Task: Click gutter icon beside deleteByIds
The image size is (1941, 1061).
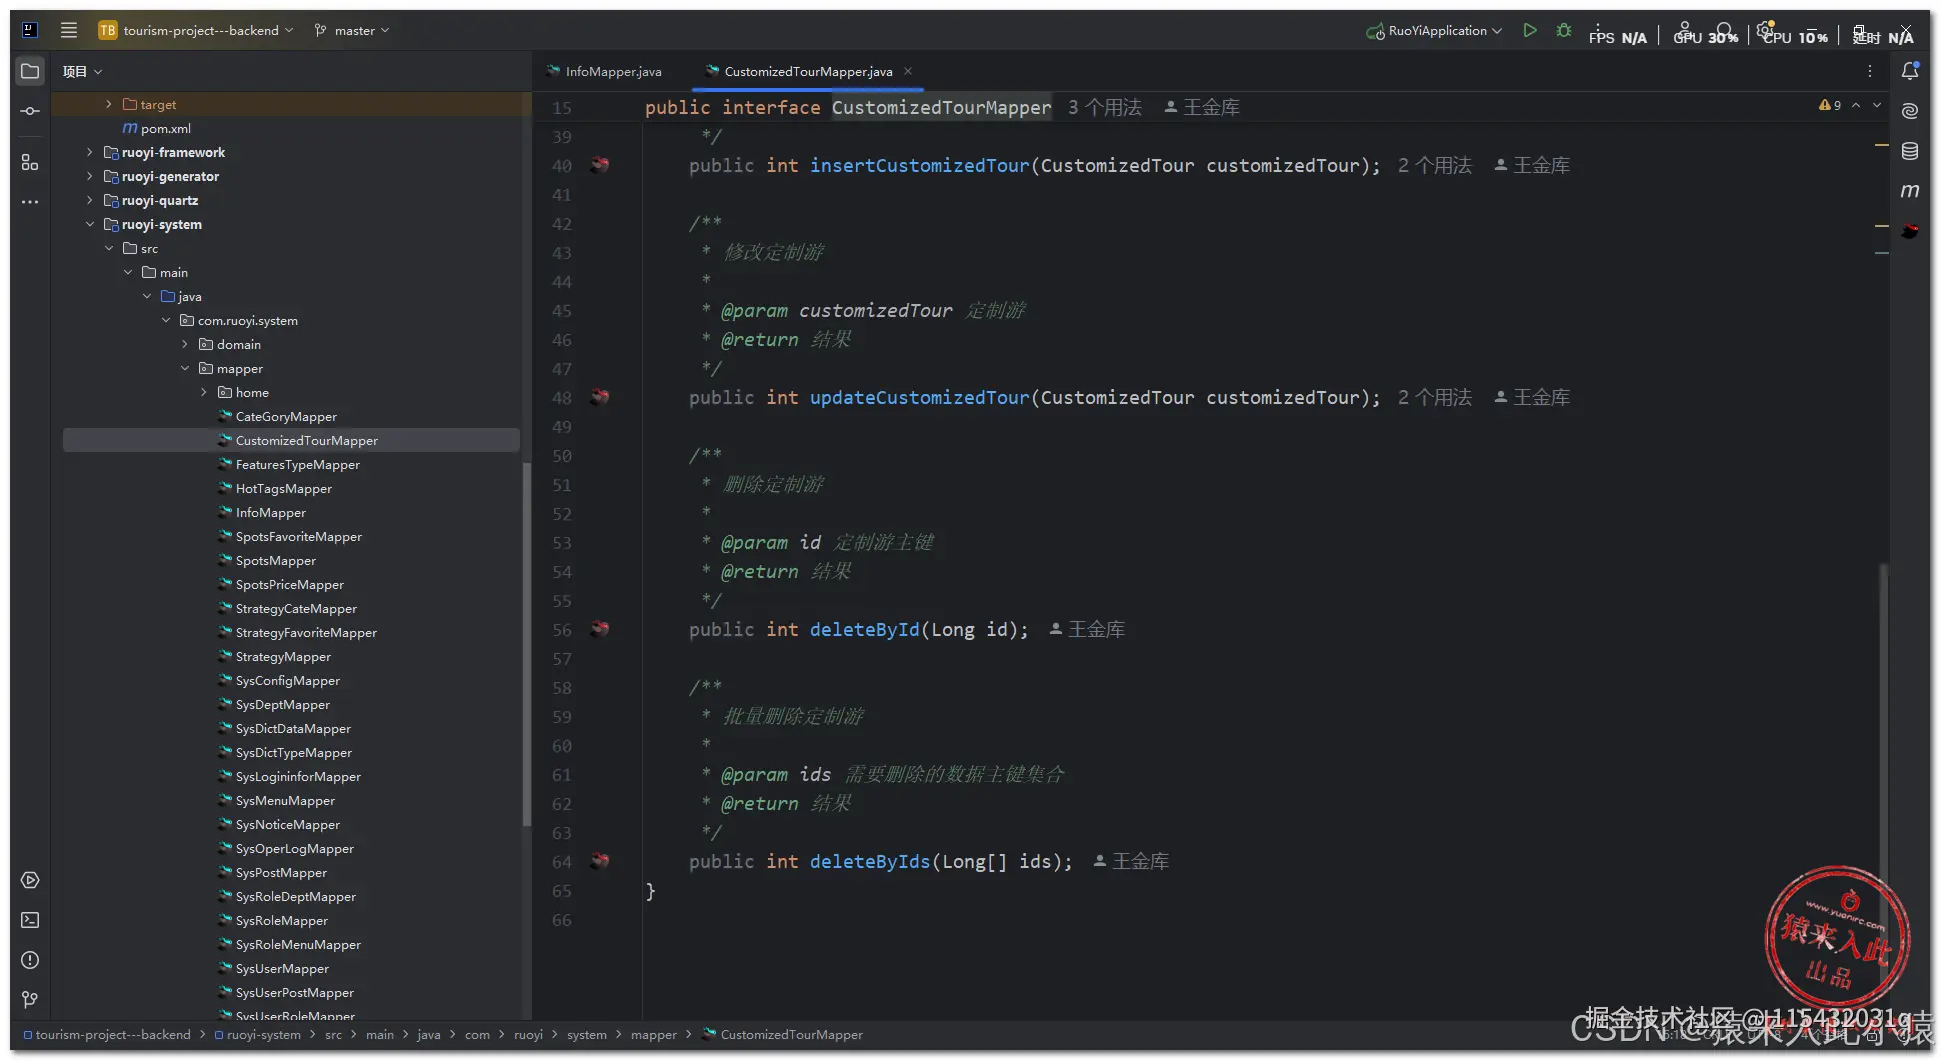Action: pos(600,861)
